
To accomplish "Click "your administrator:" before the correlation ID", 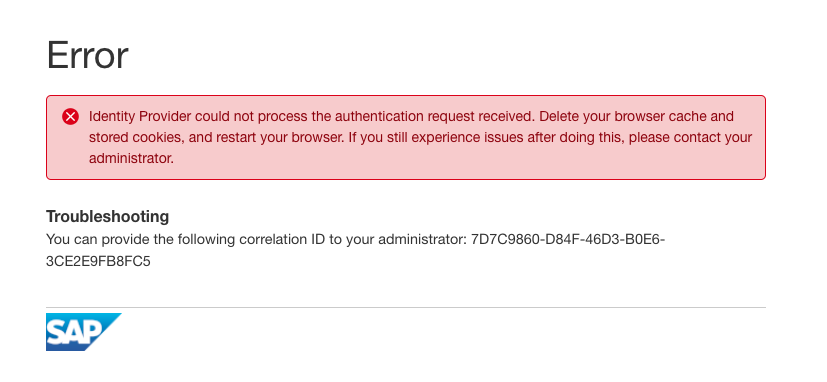I will [406, 240].
